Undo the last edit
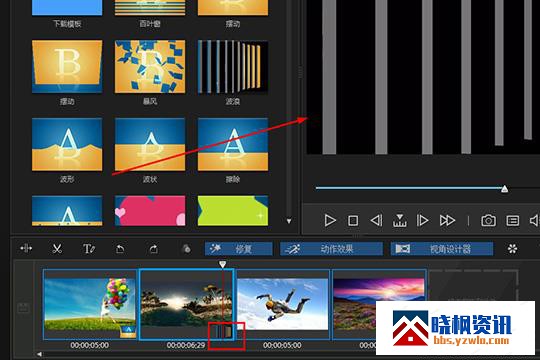 120,248
